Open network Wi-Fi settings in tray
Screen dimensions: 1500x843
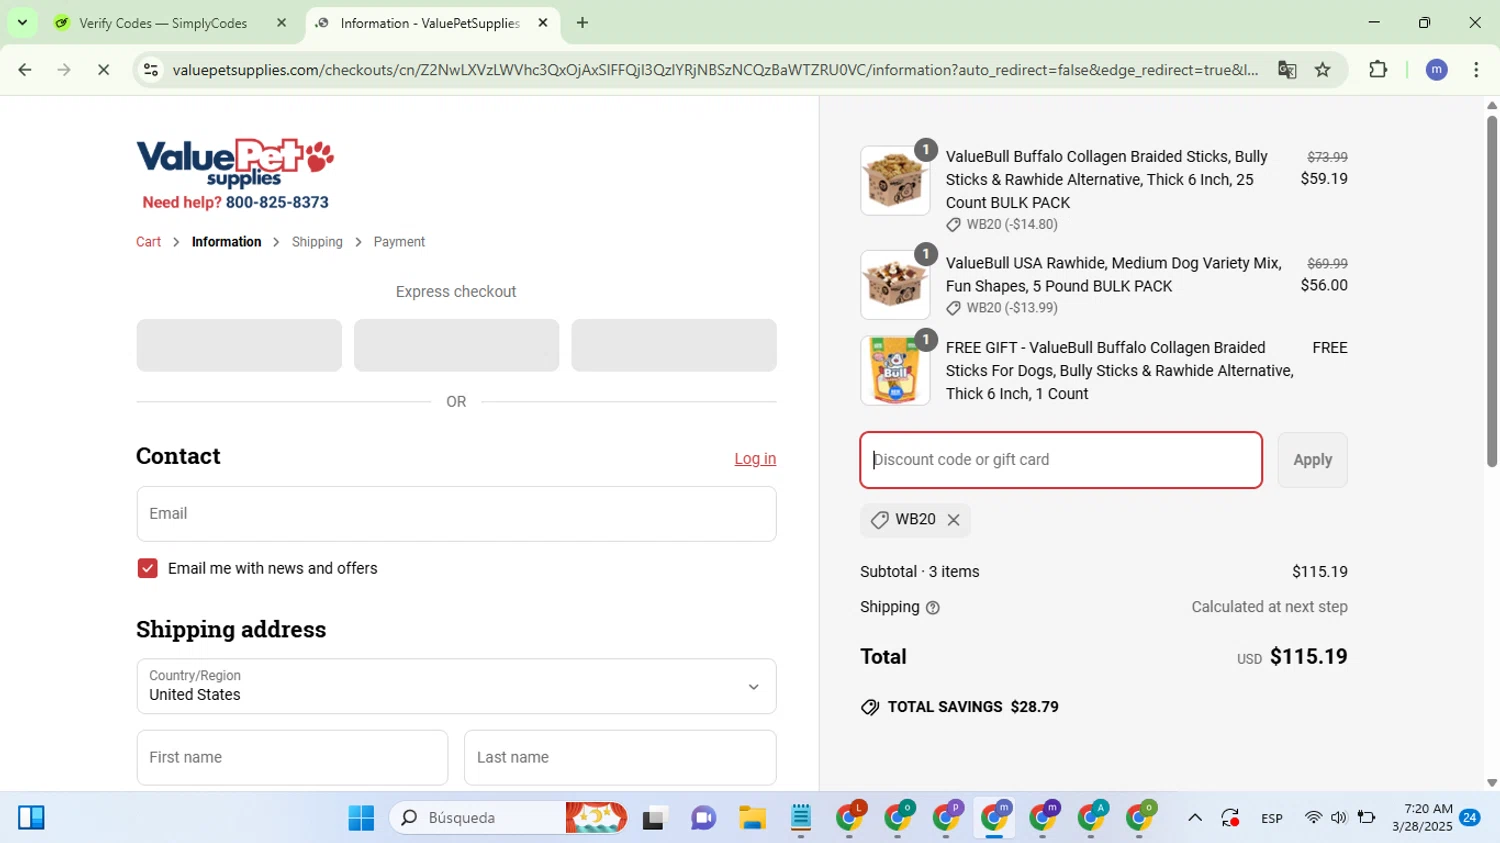coord(1313,818)
